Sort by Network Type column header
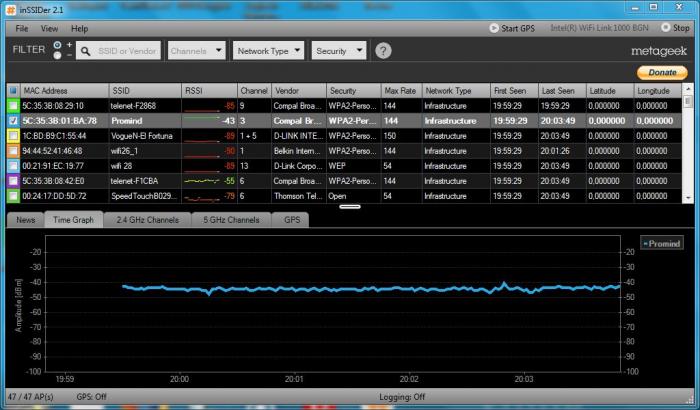The image size is (700, 410). 456,91
